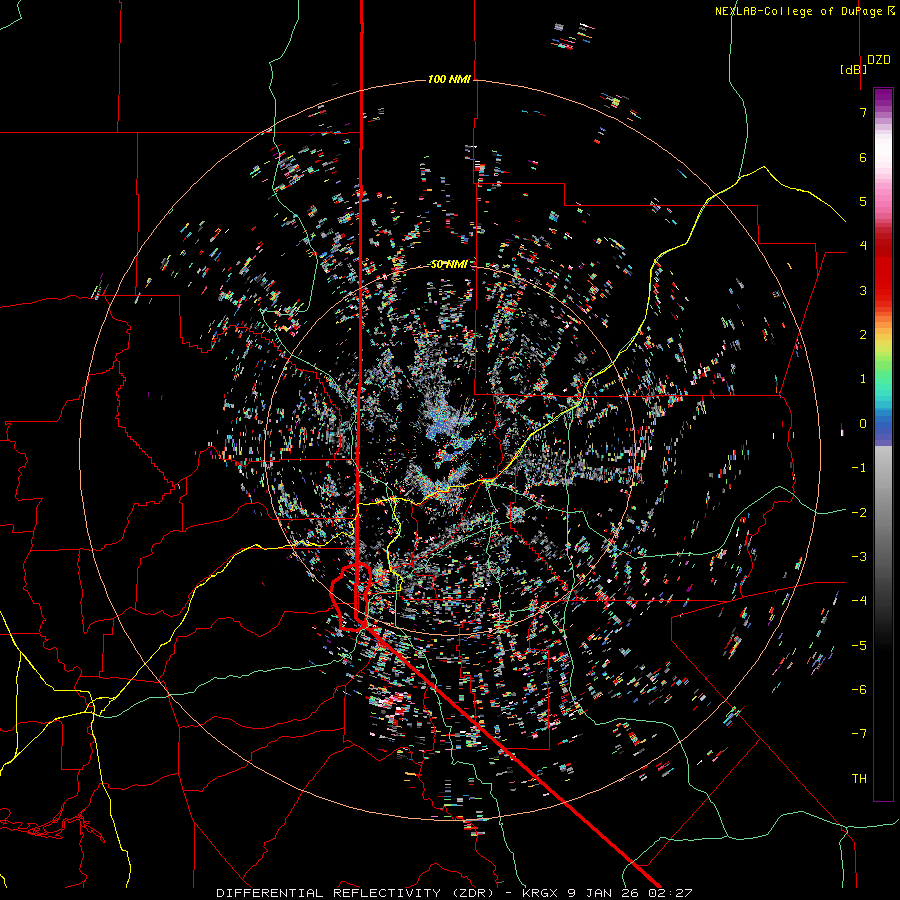Click the DZD legend title

[x=879, y=60]
